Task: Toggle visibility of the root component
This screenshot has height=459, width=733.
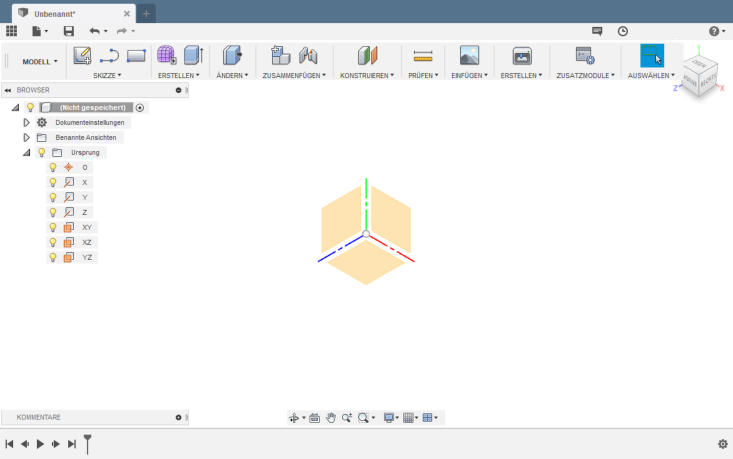Action: coord(30,108)
